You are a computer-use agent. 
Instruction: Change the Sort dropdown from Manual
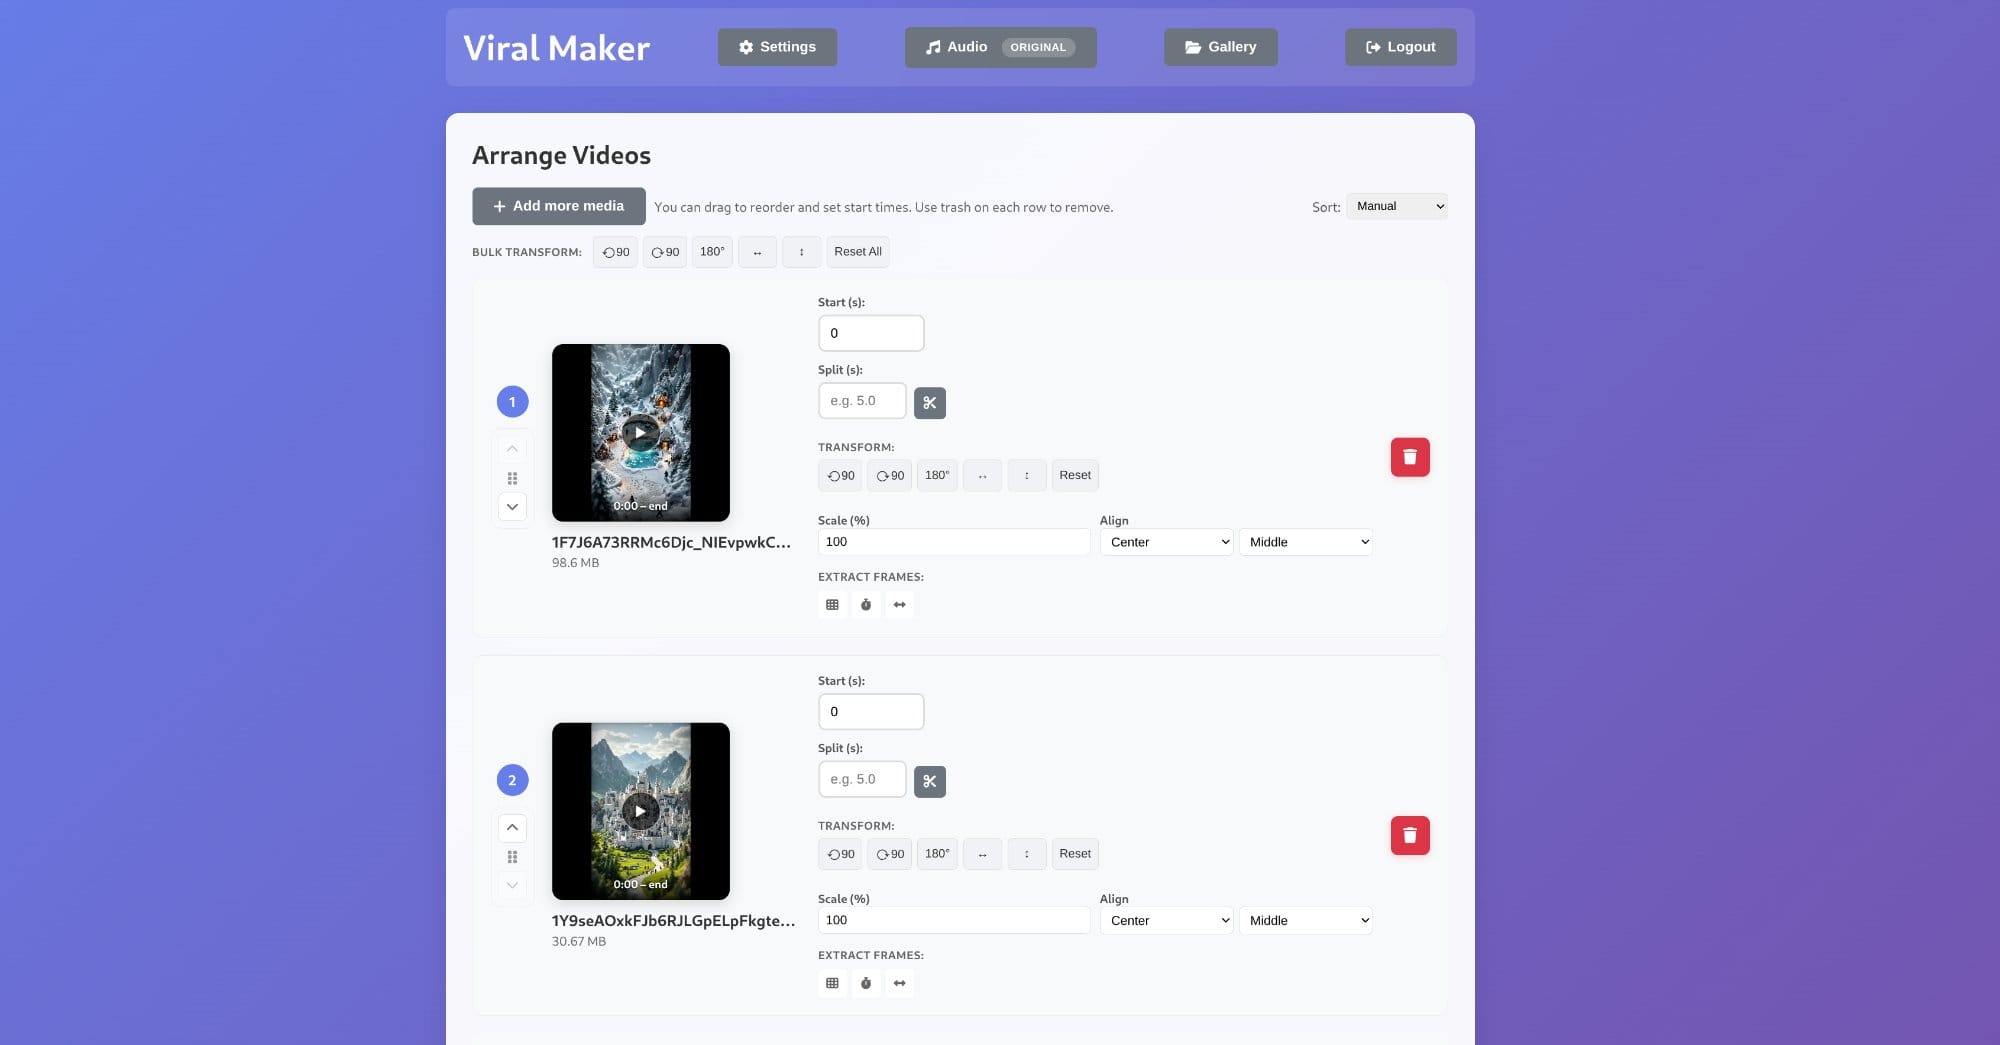coord(1396,206)
